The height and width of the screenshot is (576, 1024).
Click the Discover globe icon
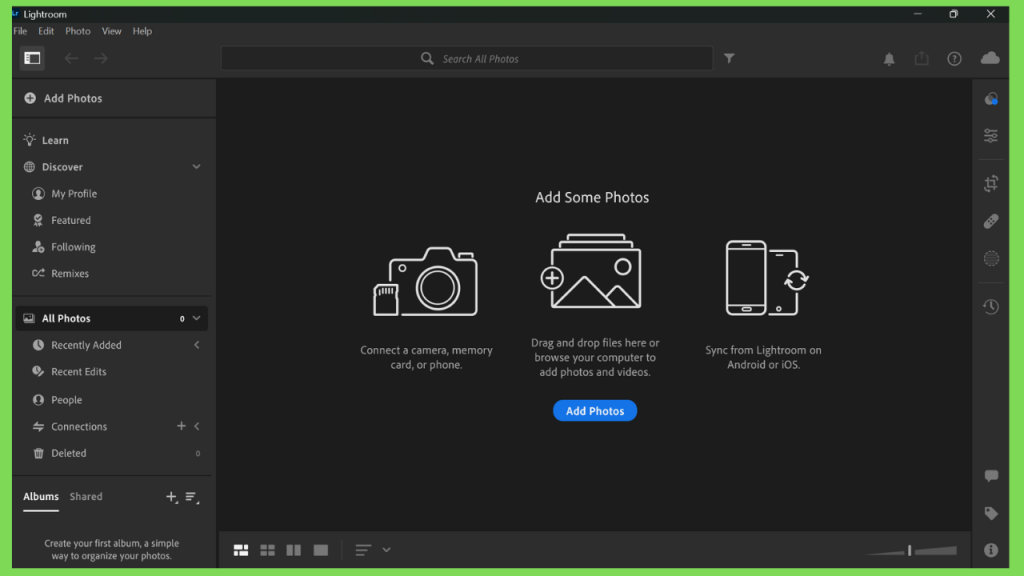tap(29, 167)
